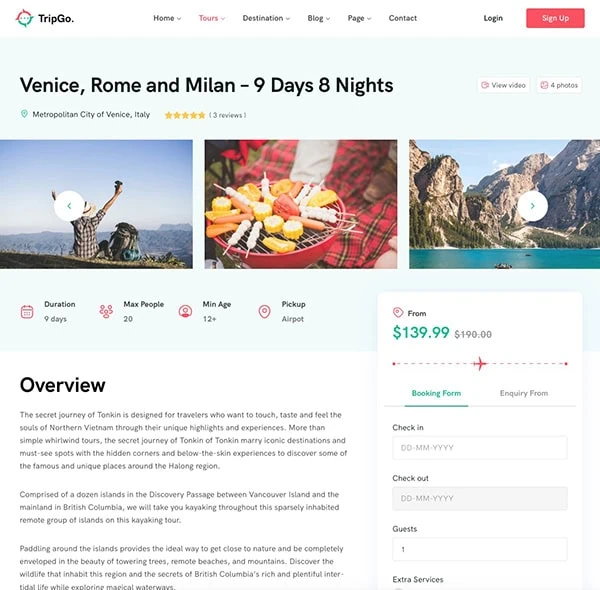The height and width of the screenshot is (590, 600).
Task: Click the Min Age person icon
Action: click(x=185, y=311)
